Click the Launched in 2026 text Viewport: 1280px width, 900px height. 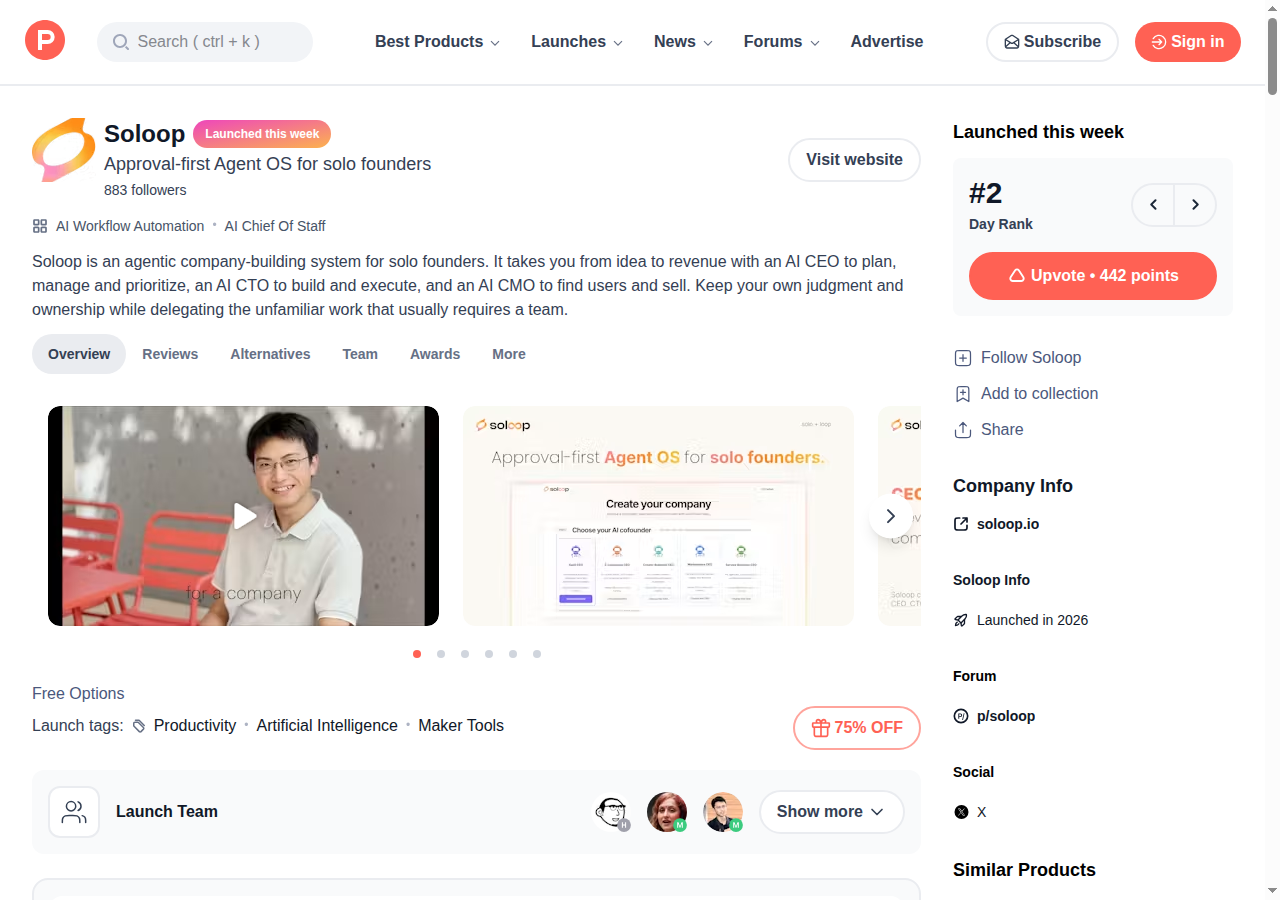point(1032,620)
